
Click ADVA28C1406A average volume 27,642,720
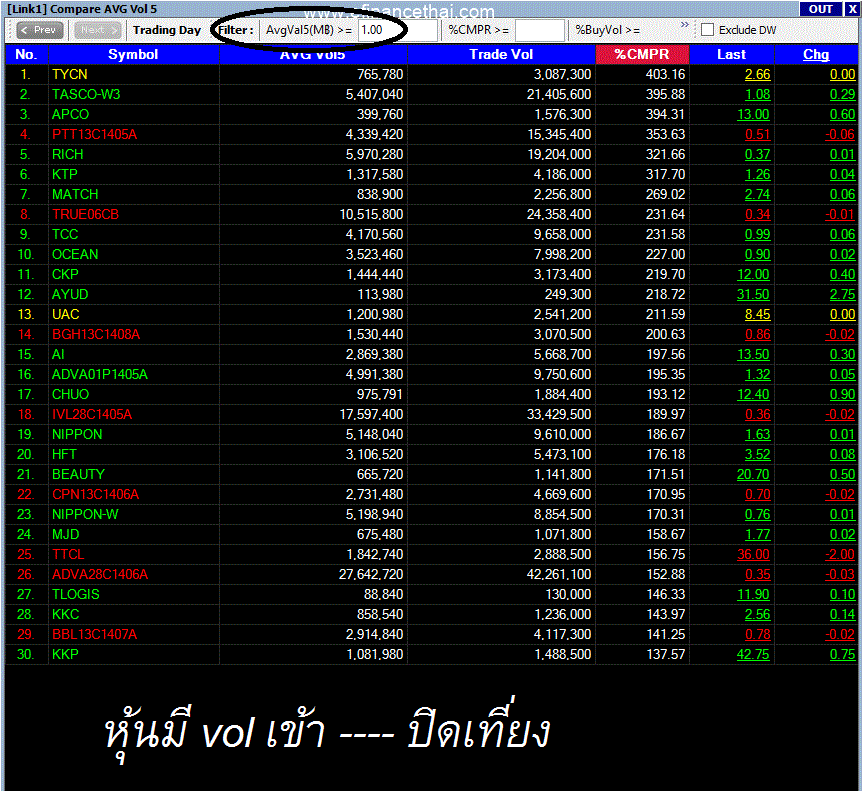371,575
